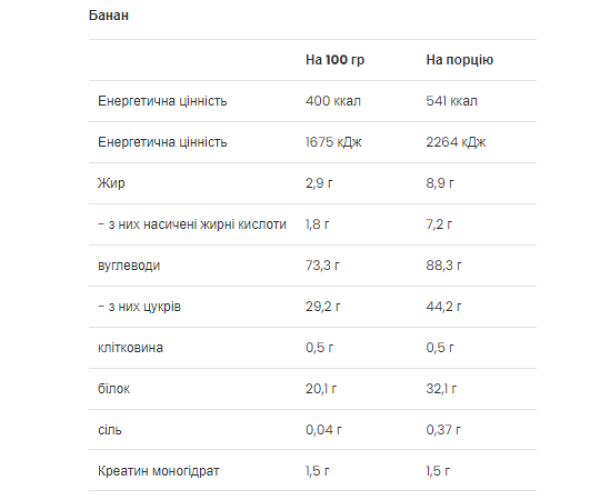
Task: Select the "з них насичені жирні кислоти" label
Action: tap(193, 224)
